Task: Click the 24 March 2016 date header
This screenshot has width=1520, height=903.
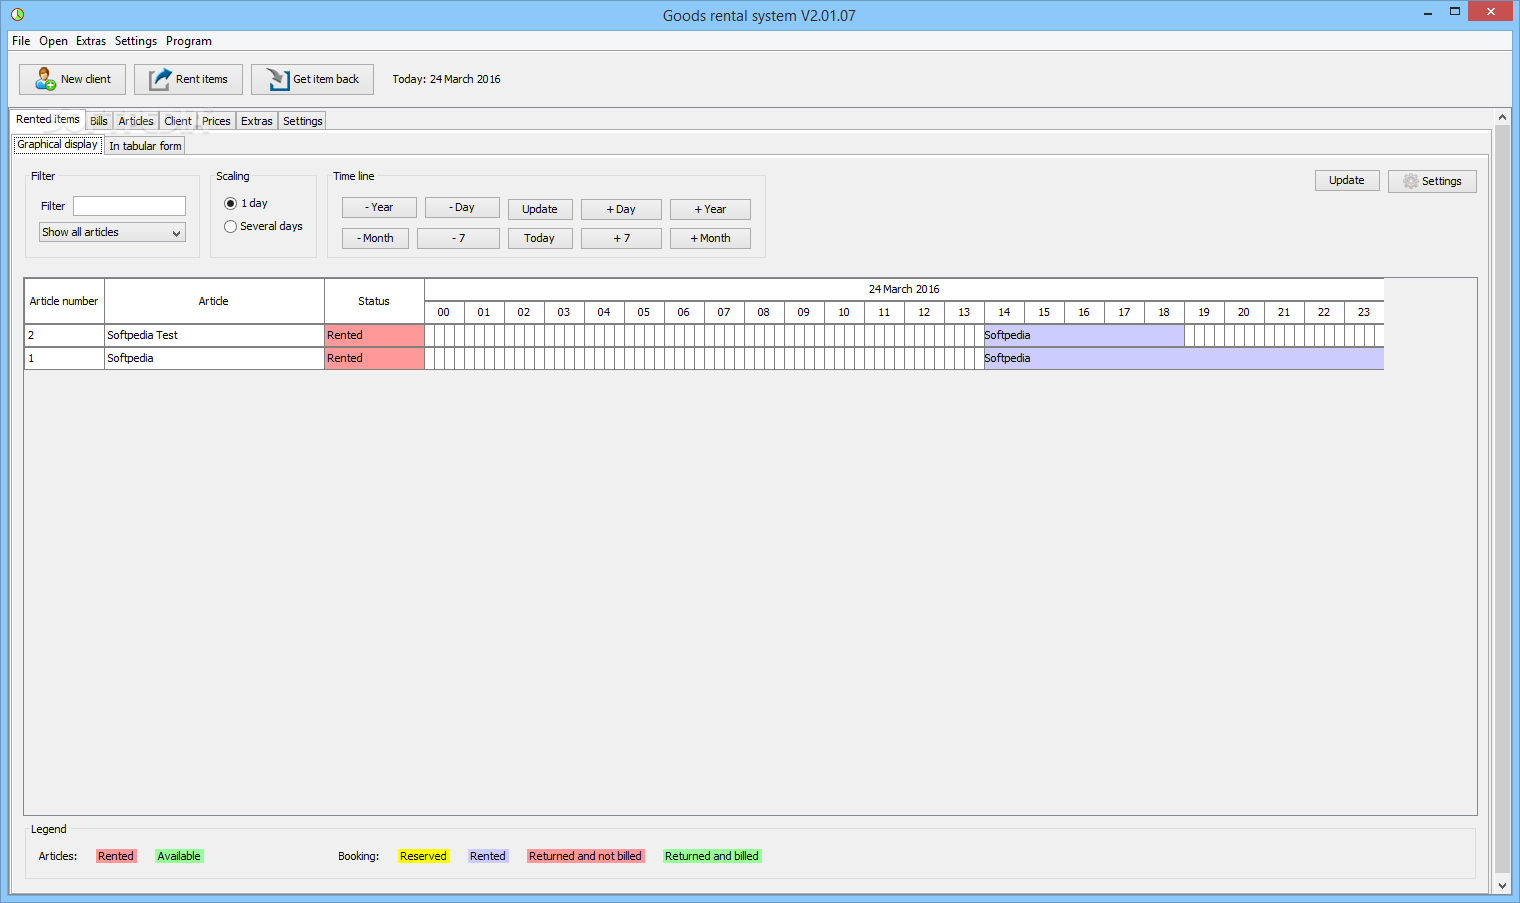Action: pyautogui.click(x=904, y=289)
